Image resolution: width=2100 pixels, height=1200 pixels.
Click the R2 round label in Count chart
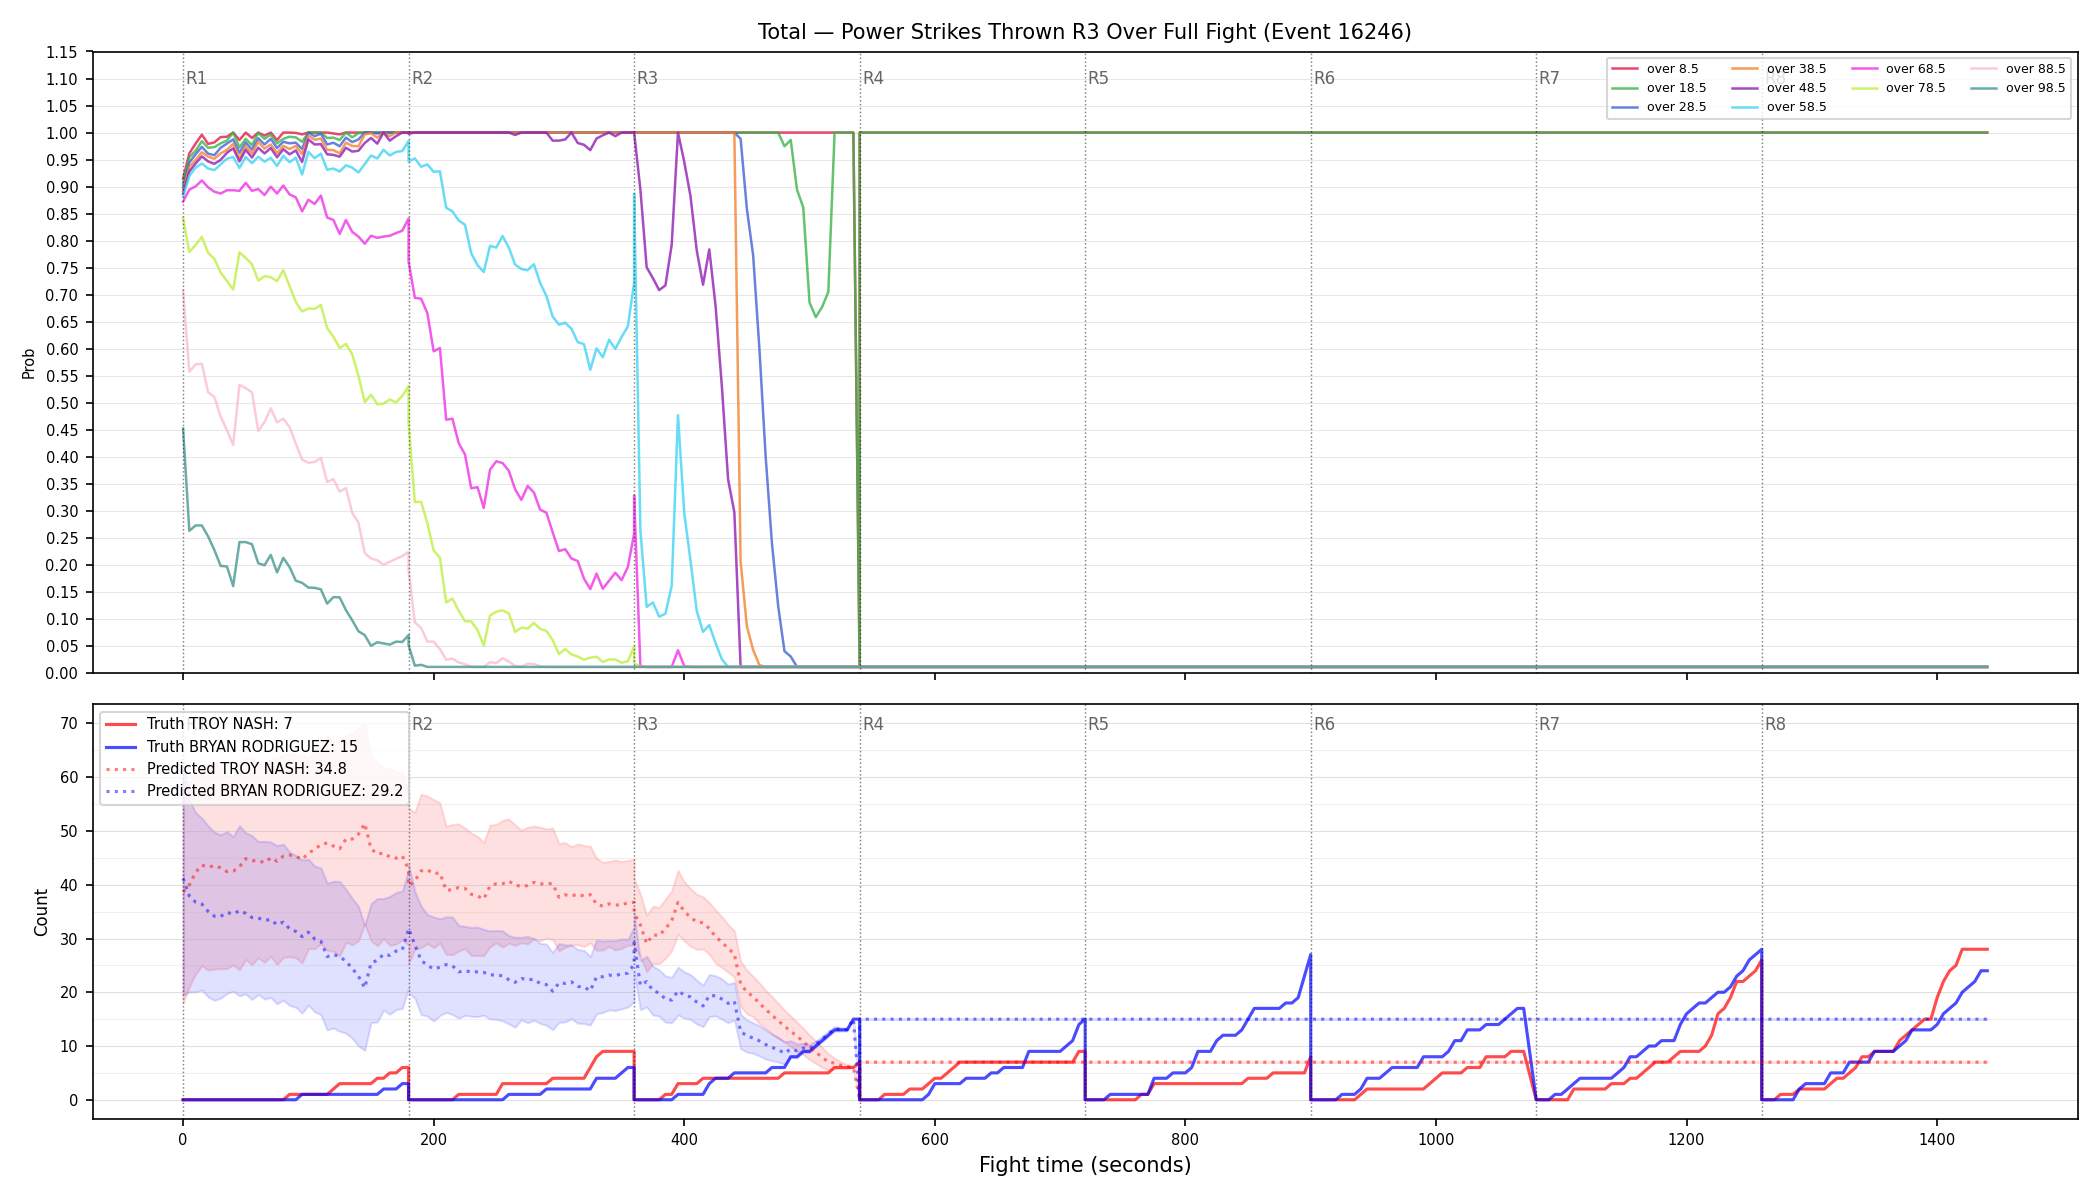(422, 724)
